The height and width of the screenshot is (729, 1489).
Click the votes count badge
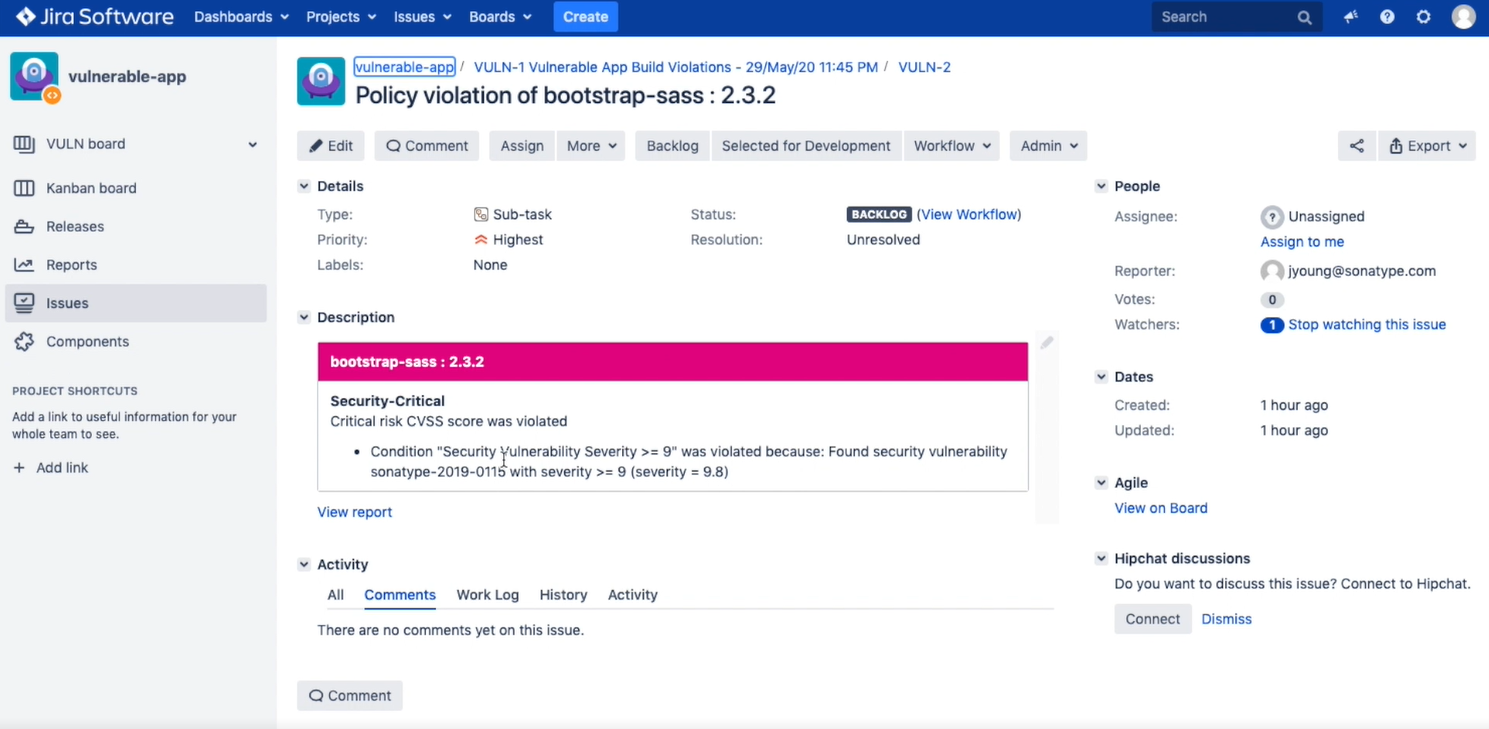pos(1272,299)
